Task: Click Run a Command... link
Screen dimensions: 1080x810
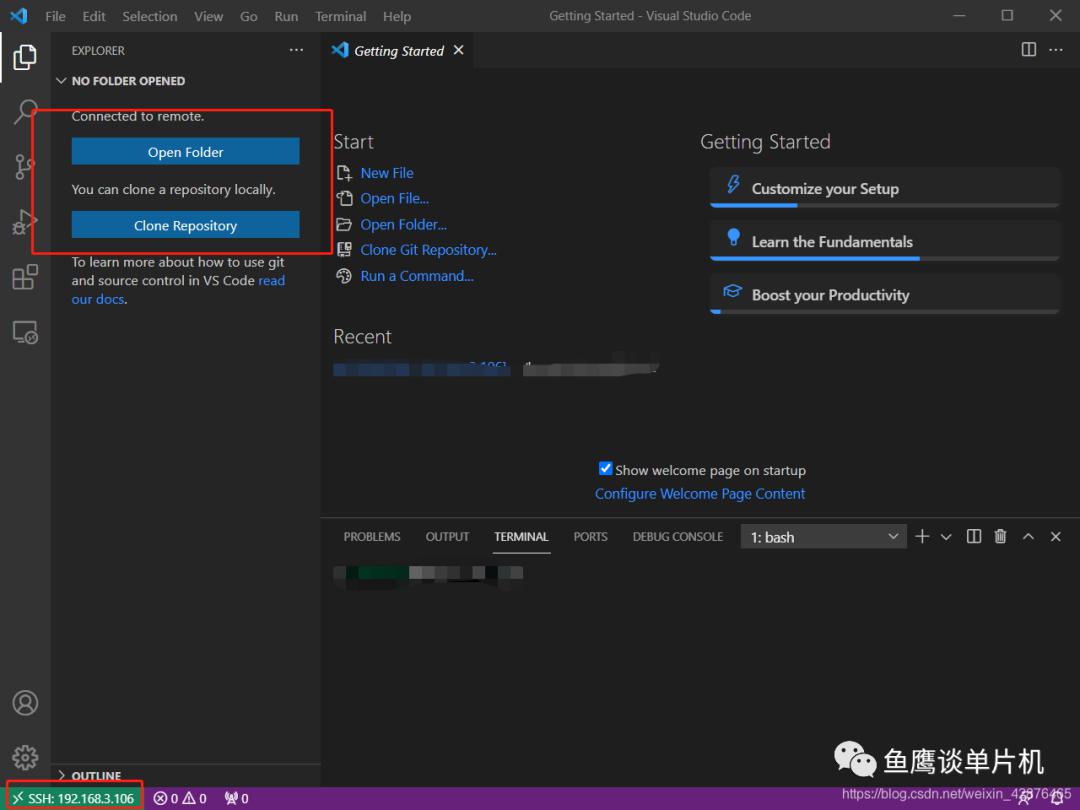Action: tap(417, 276)
